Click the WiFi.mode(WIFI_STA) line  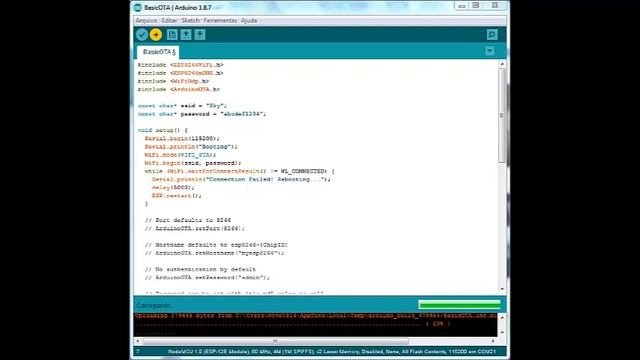pyautogui.click(x=180, y=155)
